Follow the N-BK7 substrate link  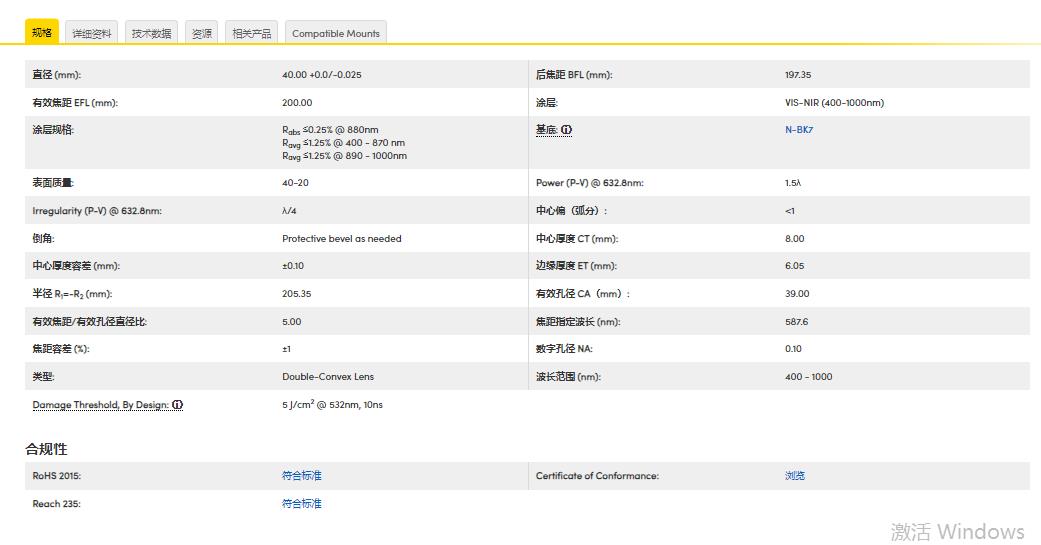[799, 130]
